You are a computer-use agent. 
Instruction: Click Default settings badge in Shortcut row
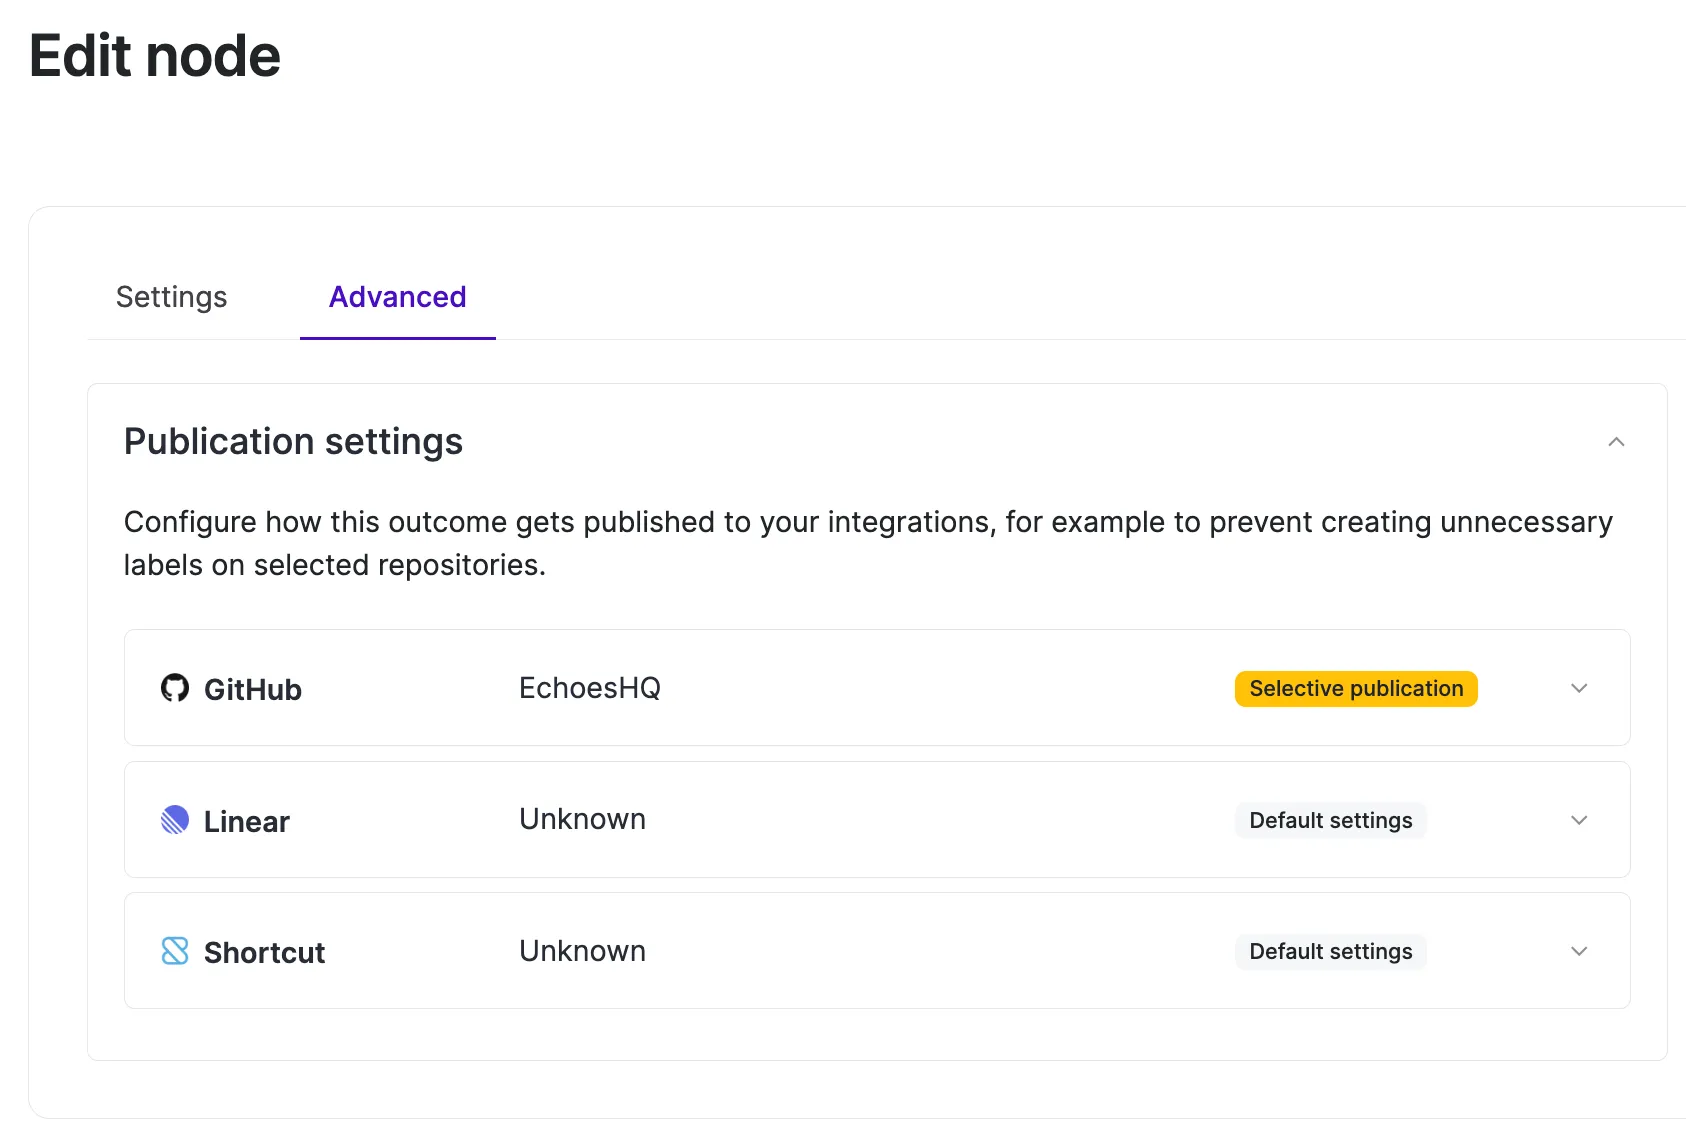1331,952
